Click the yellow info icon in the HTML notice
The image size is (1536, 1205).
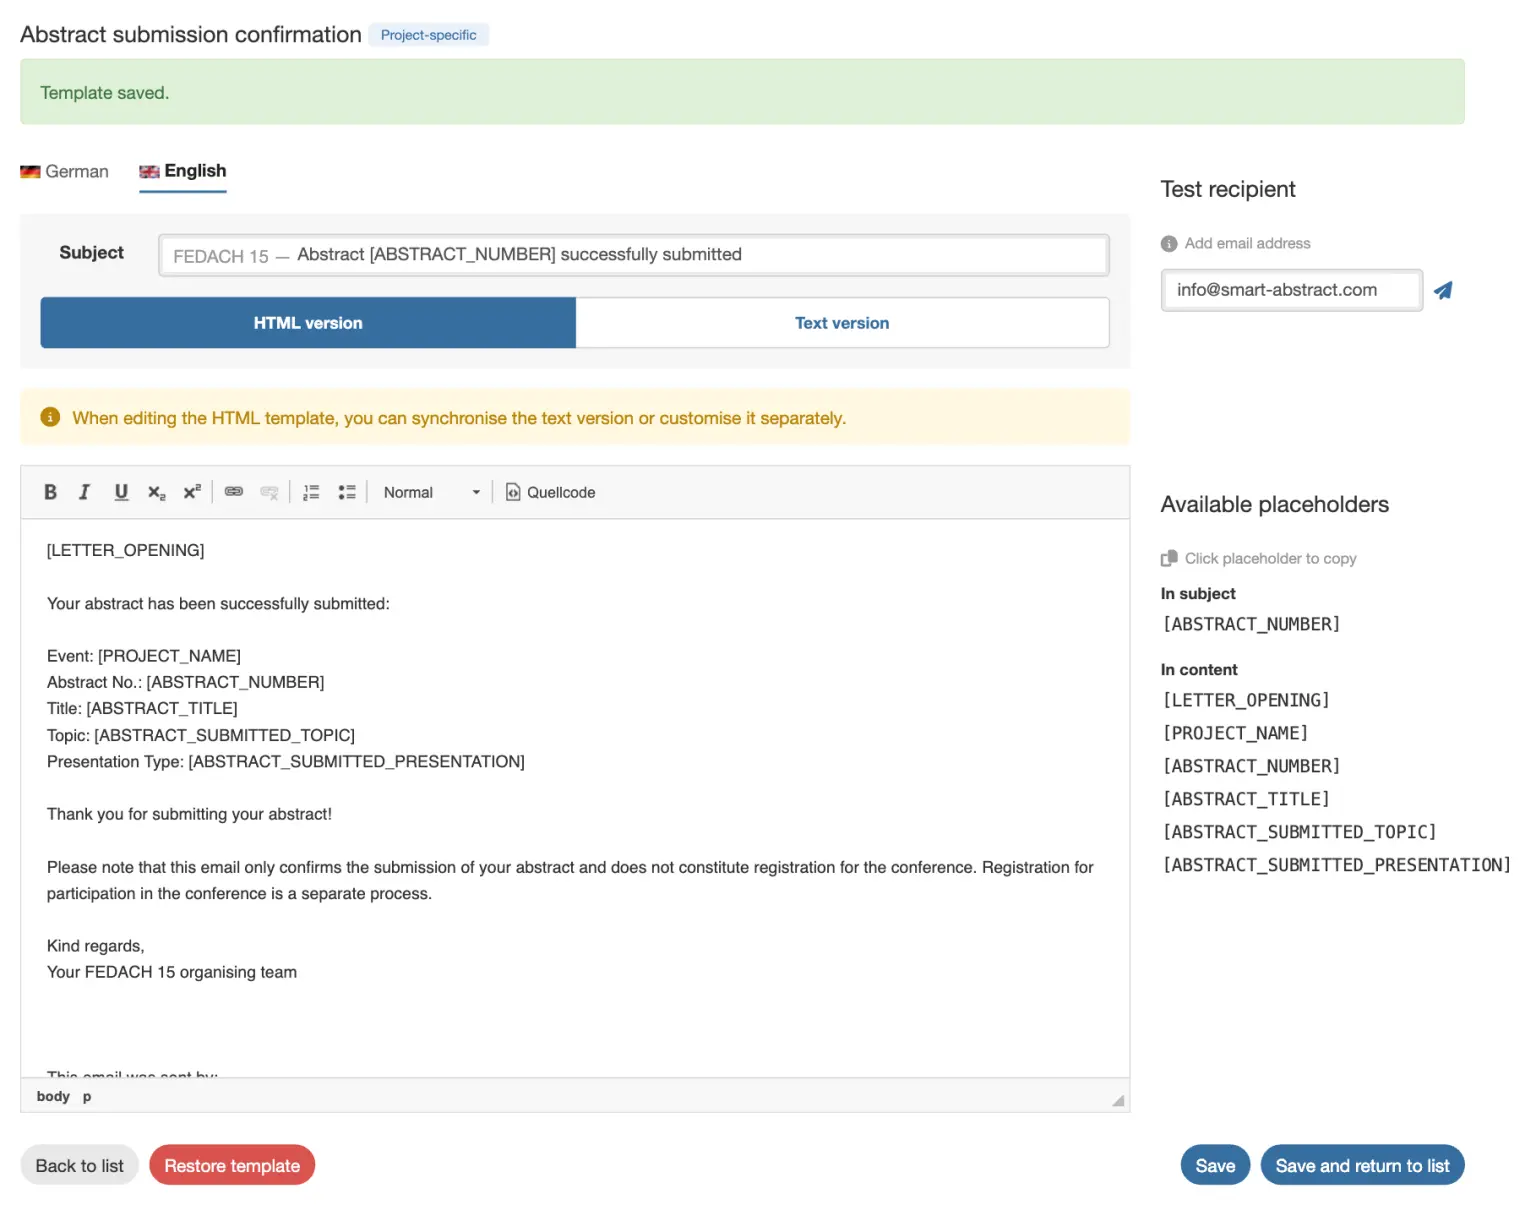click(x=50, y=417)
